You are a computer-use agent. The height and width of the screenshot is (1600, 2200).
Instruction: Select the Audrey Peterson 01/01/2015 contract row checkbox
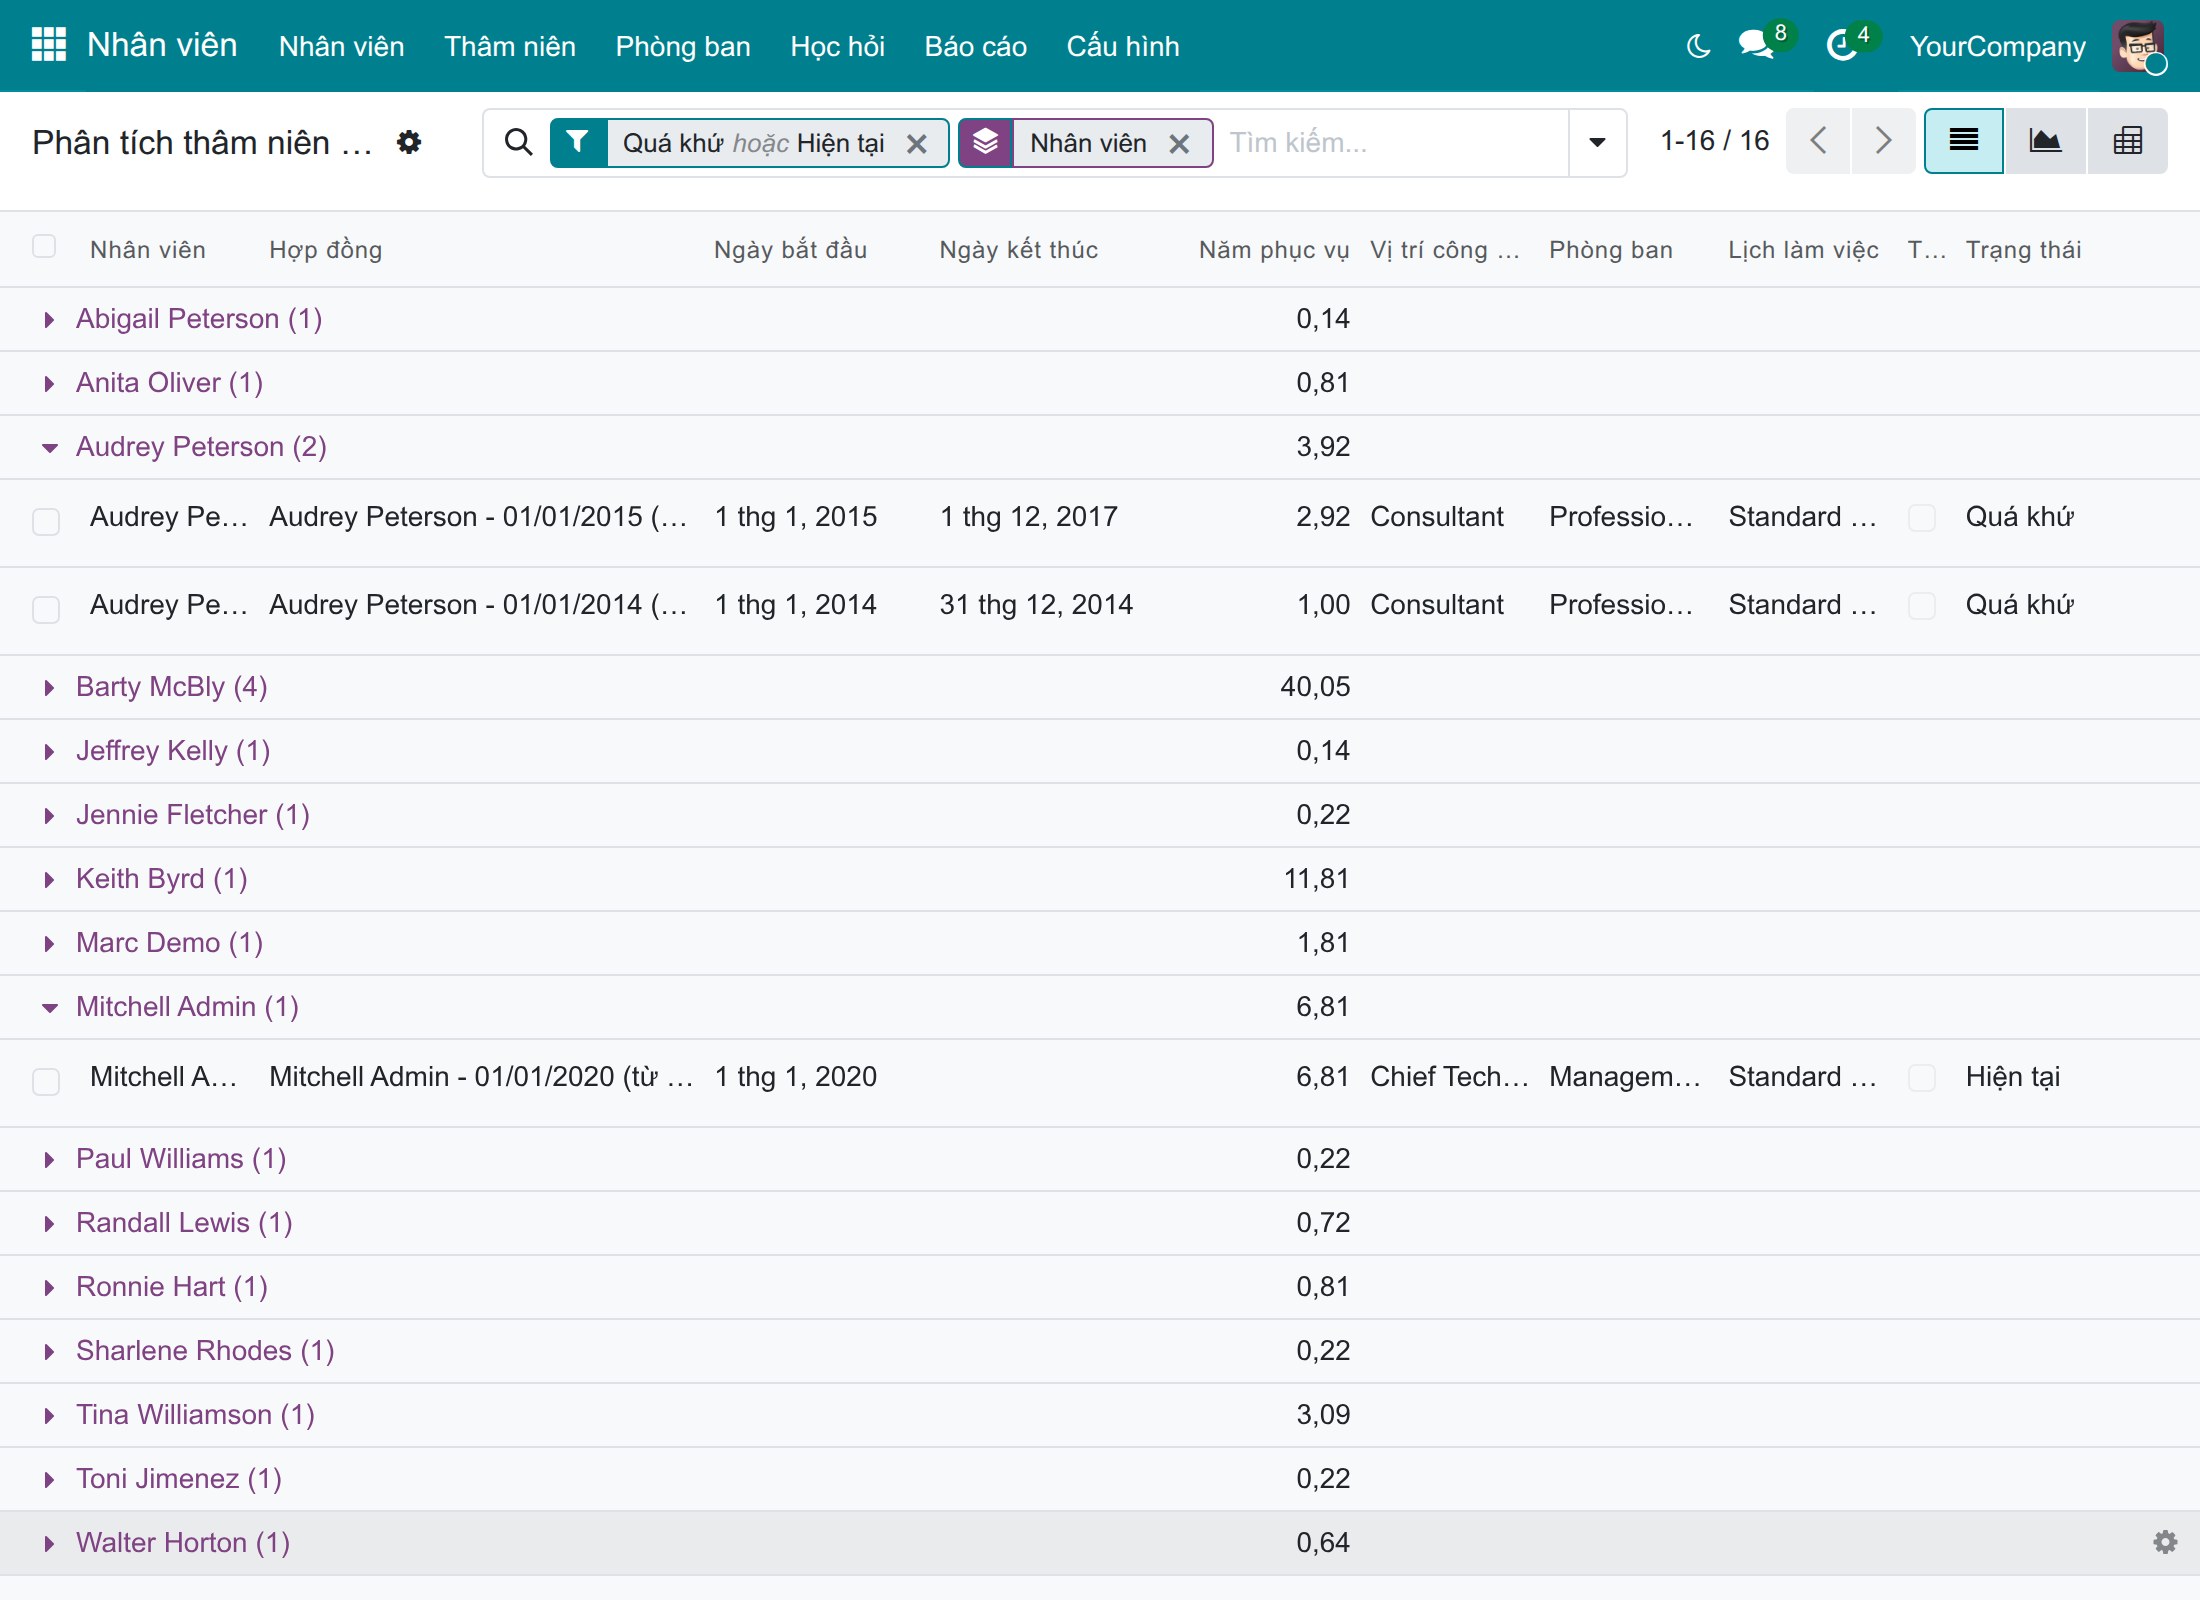click(46, 521)
